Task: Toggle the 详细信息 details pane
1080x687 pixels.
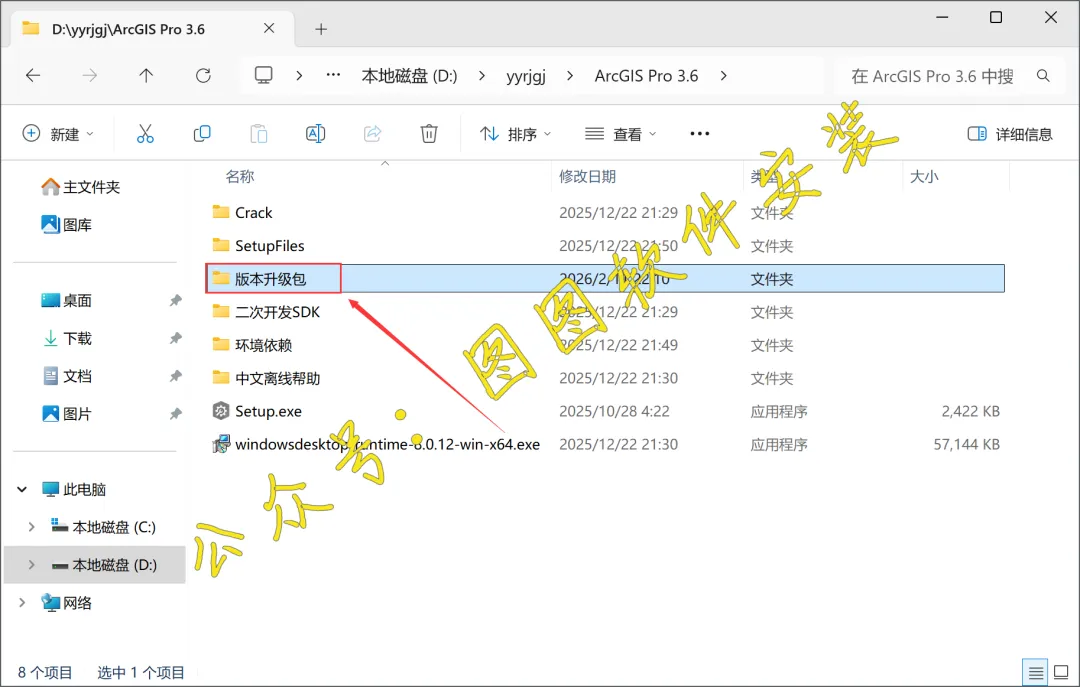Action: point(1010,134)
